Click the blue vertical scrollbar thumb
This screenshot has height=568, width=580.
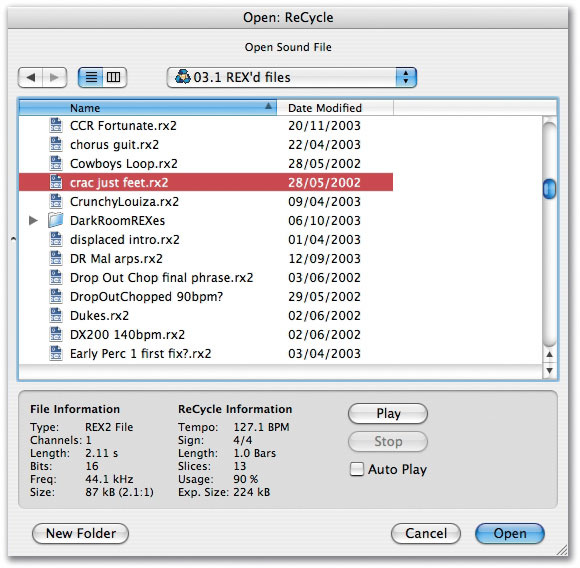tap(549, 189)
